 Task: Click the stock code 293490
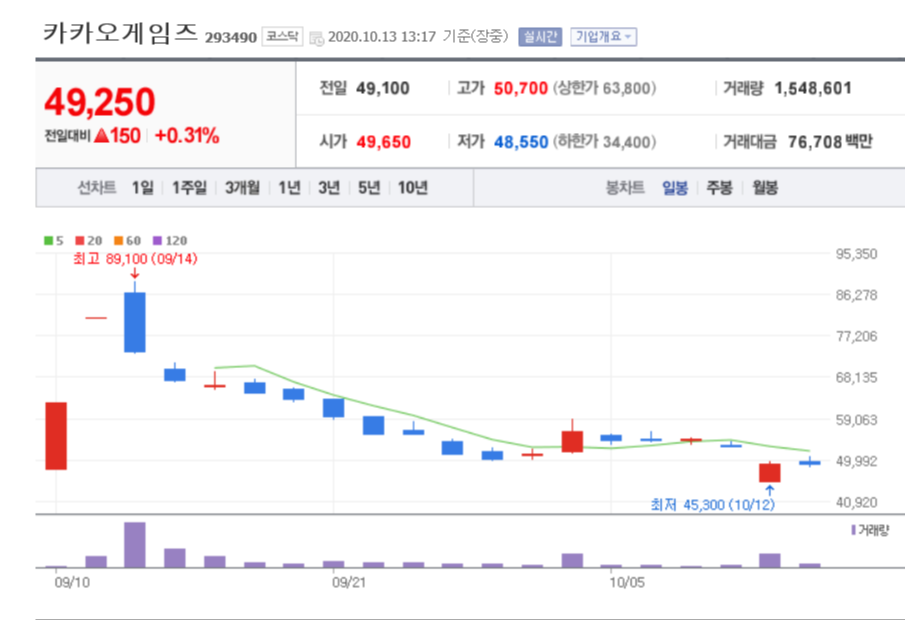(x=231, y=38)
